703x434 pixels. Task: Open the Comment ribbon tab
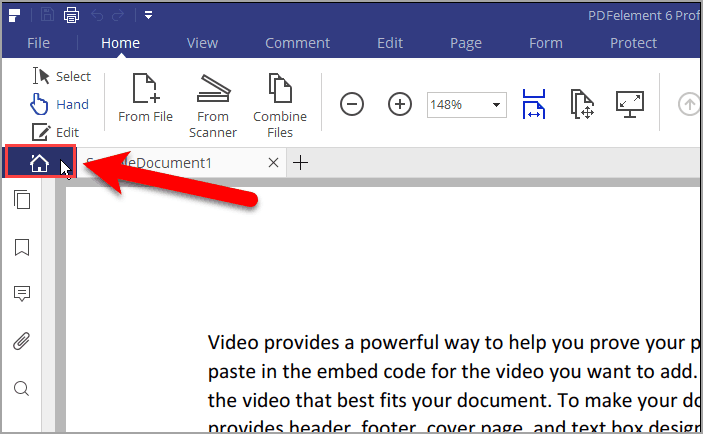pos(297,43)
